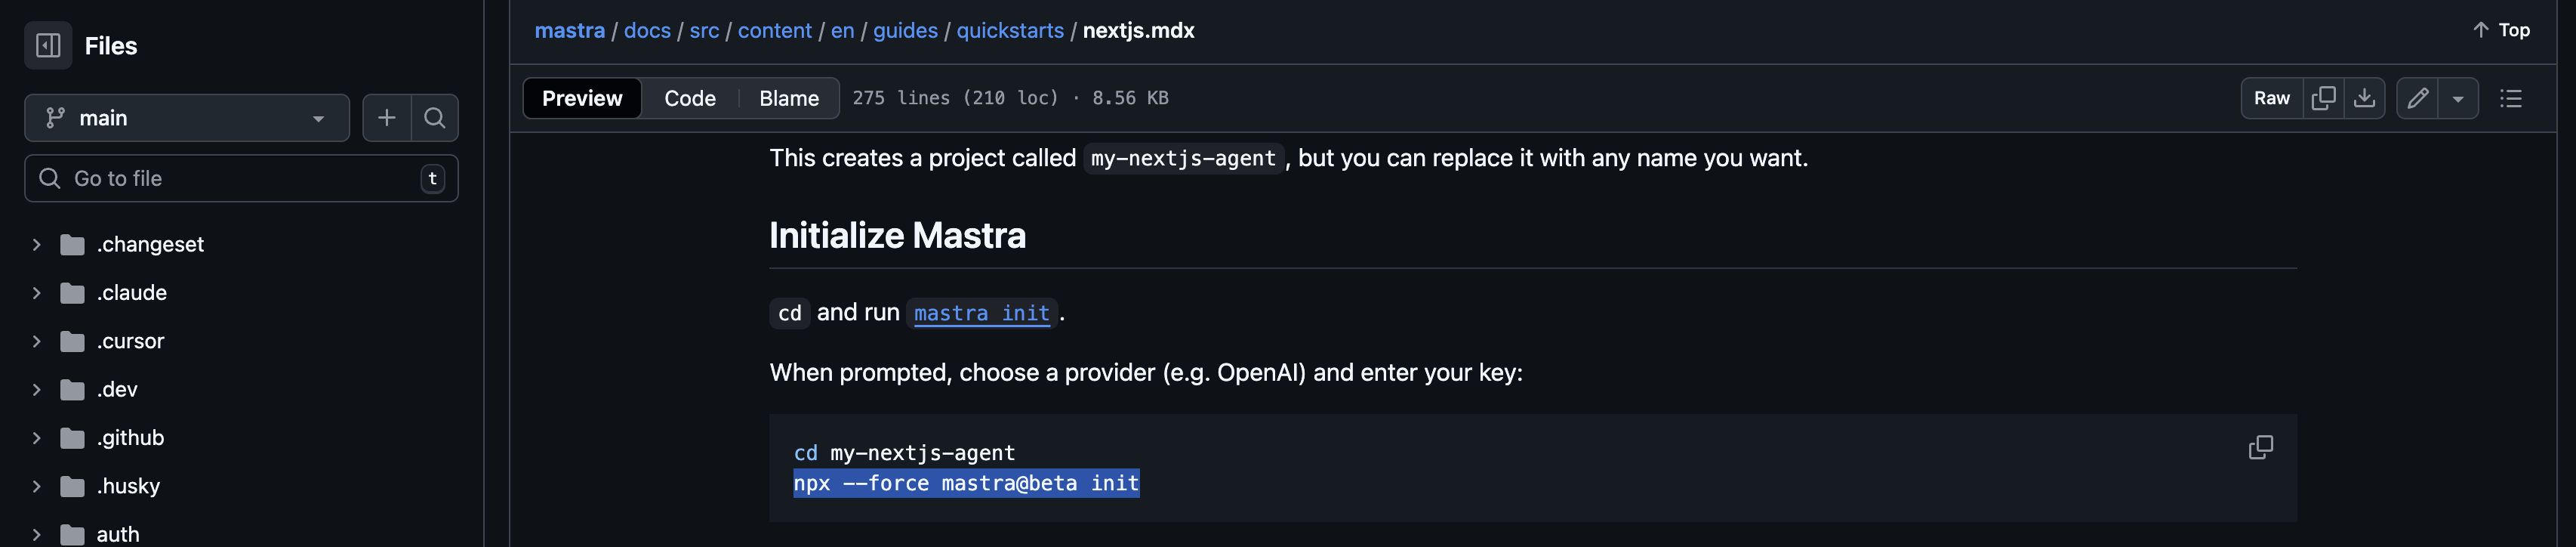2576x547 pixels.
Task: Jump to Top of the file
Action: 2502,30
